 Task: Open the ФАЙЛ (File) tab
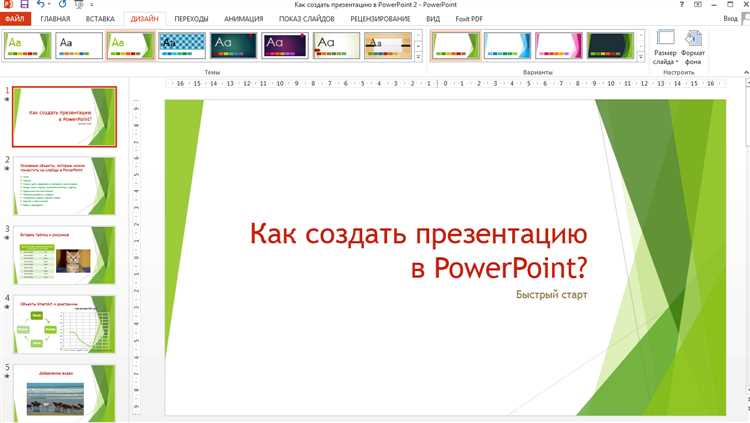(x=15, y=19)
